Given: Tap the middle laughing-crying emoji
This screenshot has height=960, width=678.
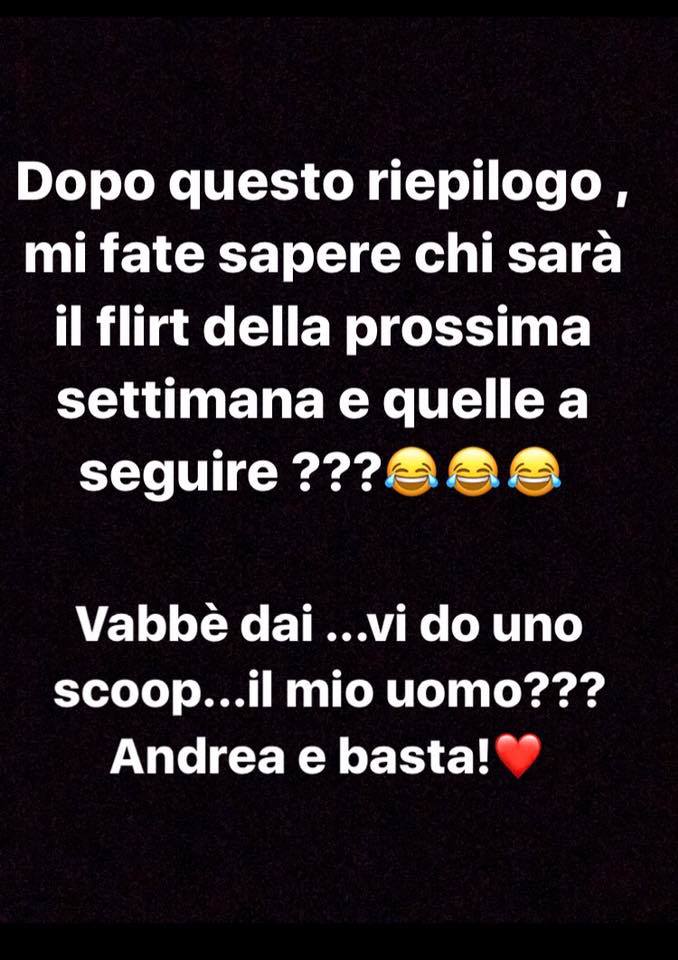Looking at the screenshot, I should pyautogui.click(x=473, y=470).
